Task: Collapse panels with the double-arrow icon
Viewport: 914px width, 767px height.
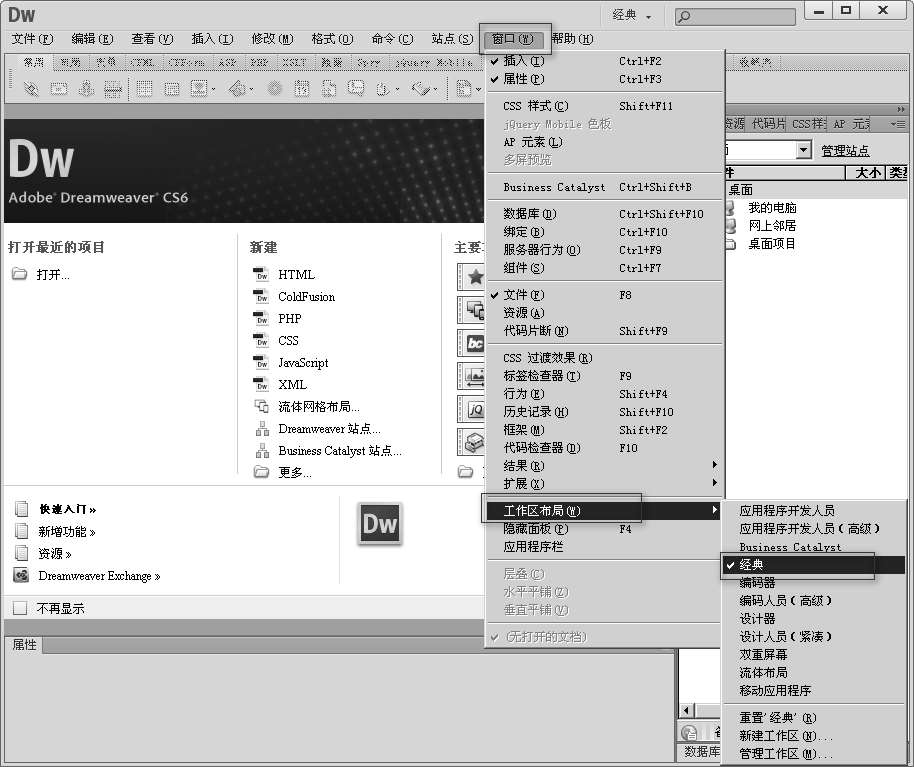Action: click(901, 109)
